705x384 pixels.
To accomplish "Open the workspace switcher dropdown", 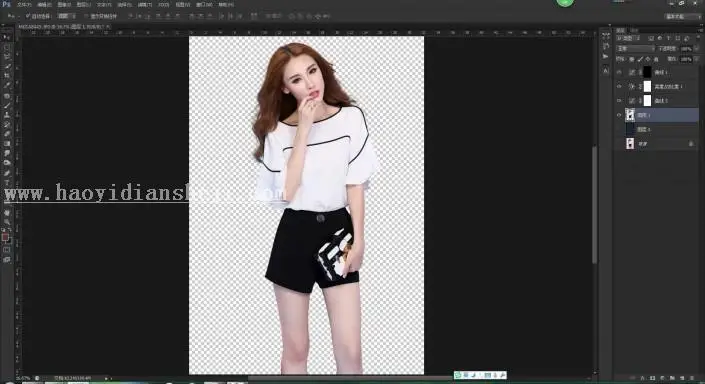I will [683, 16].
